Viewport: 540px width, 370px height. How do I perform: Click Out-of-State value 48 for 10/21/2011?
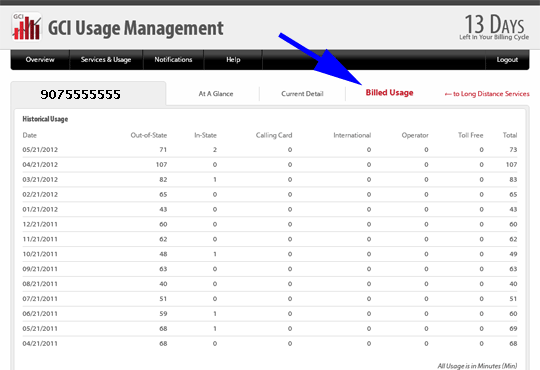(163, 254)
